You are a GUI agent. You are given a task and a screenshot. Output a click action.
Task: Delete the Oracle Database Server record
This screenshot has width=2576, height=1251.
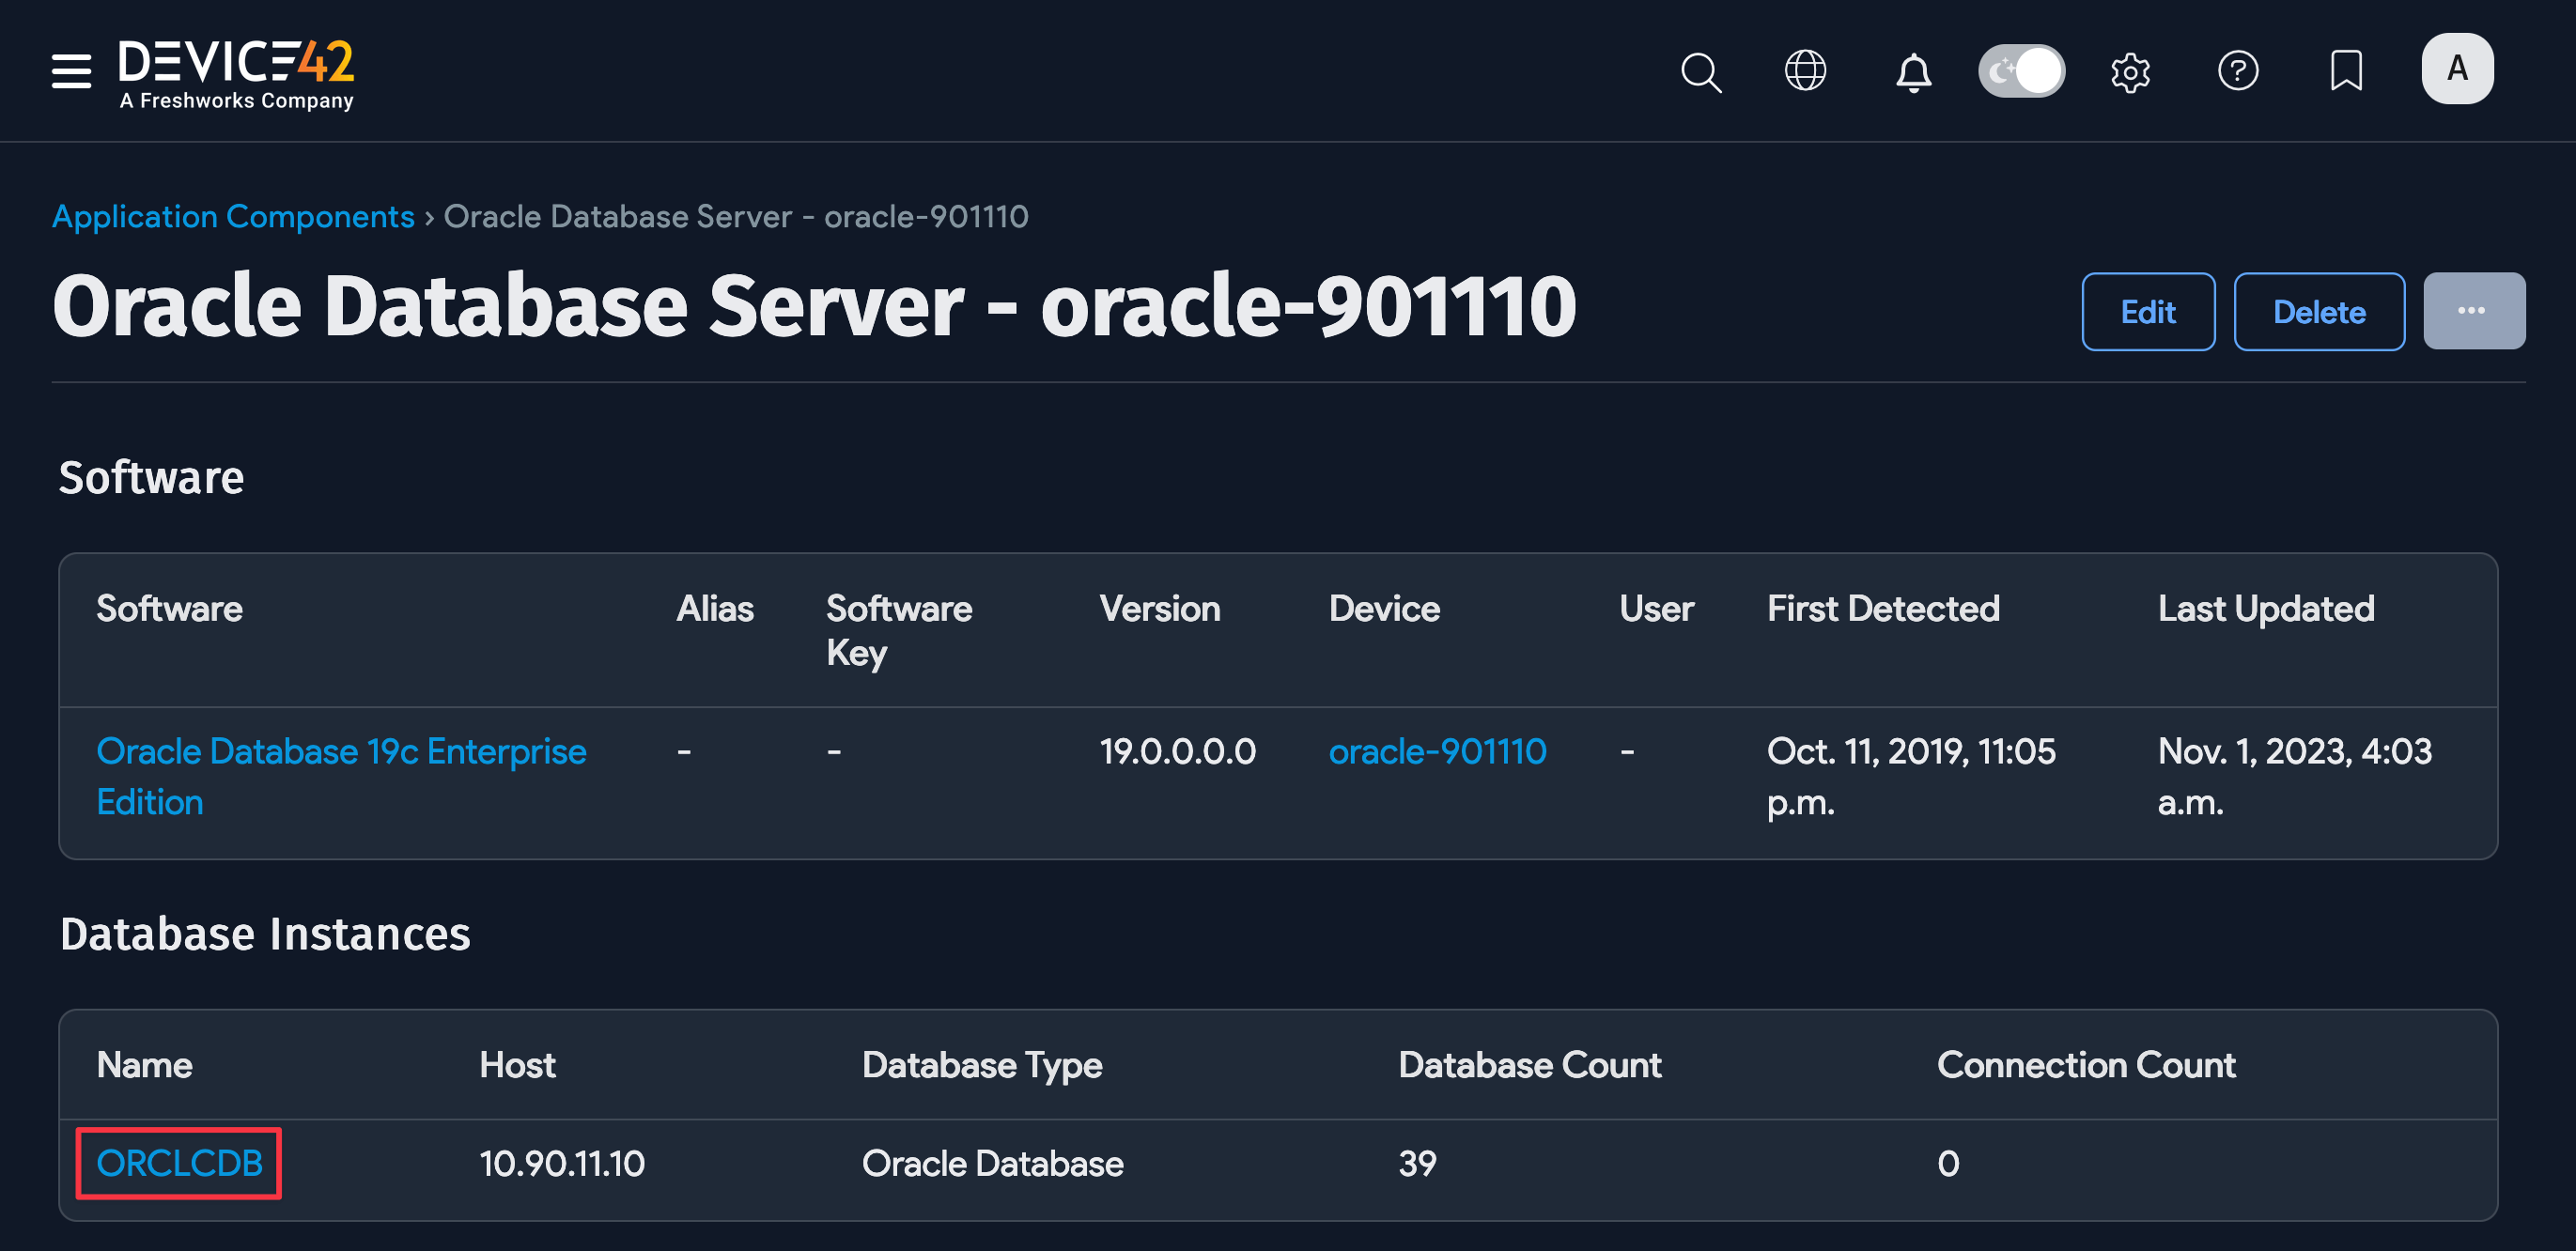[2318, 311]
